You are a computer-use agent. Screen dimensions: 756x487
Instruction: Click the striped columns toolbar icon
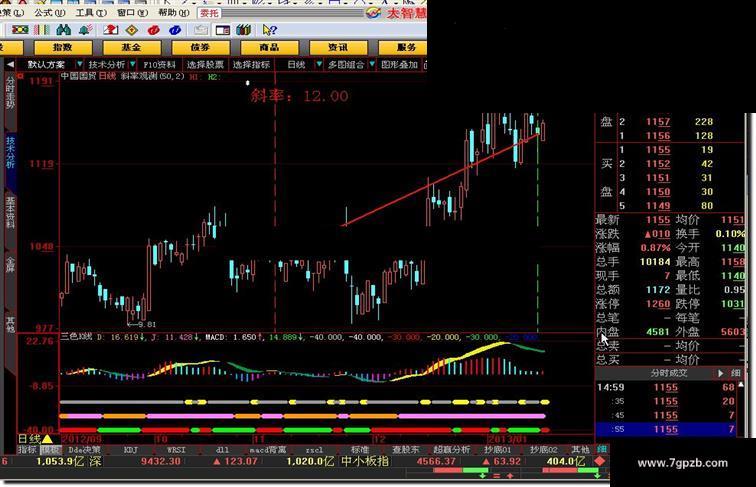click(41, 30)
